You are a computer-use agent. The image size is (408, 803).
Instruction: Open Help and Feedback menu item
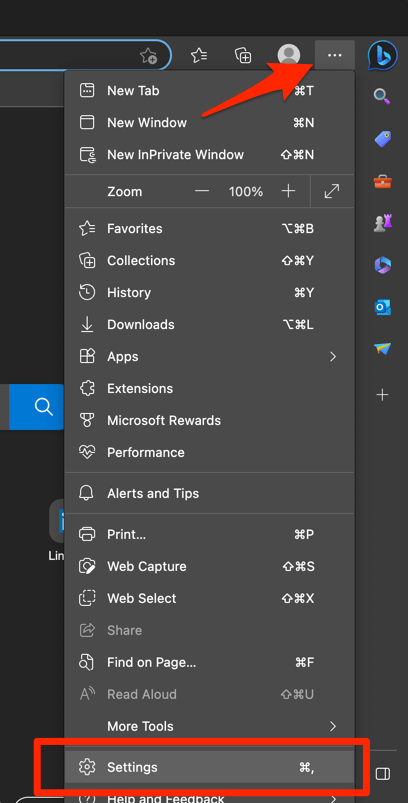tap(209, 796)
